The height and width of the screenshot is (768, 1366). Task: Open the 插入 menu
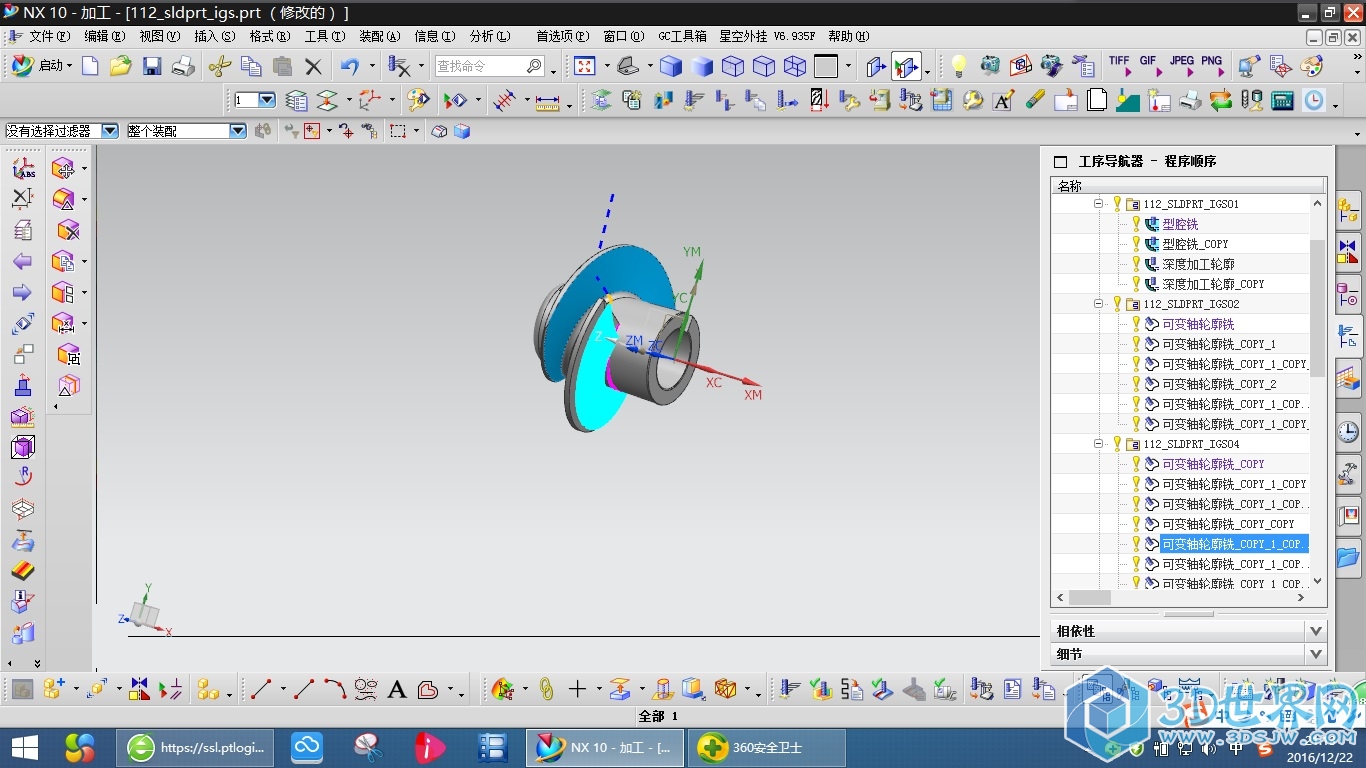click(x=215, y=36)
